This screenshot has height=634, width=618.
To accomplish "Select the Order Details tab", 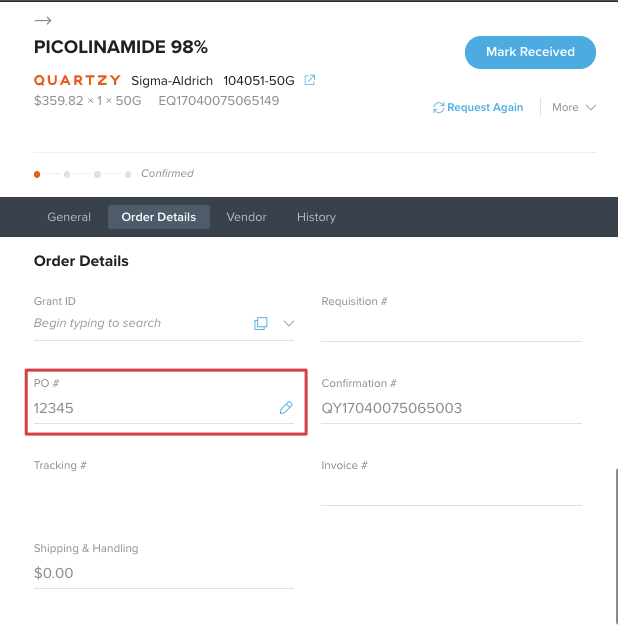I will (x=159, y=217).
